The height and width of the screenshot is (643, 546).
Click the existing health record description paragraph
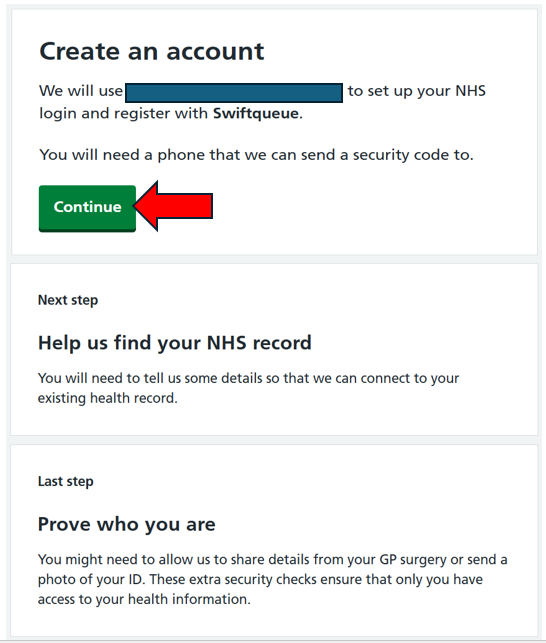tap(248, 388)
